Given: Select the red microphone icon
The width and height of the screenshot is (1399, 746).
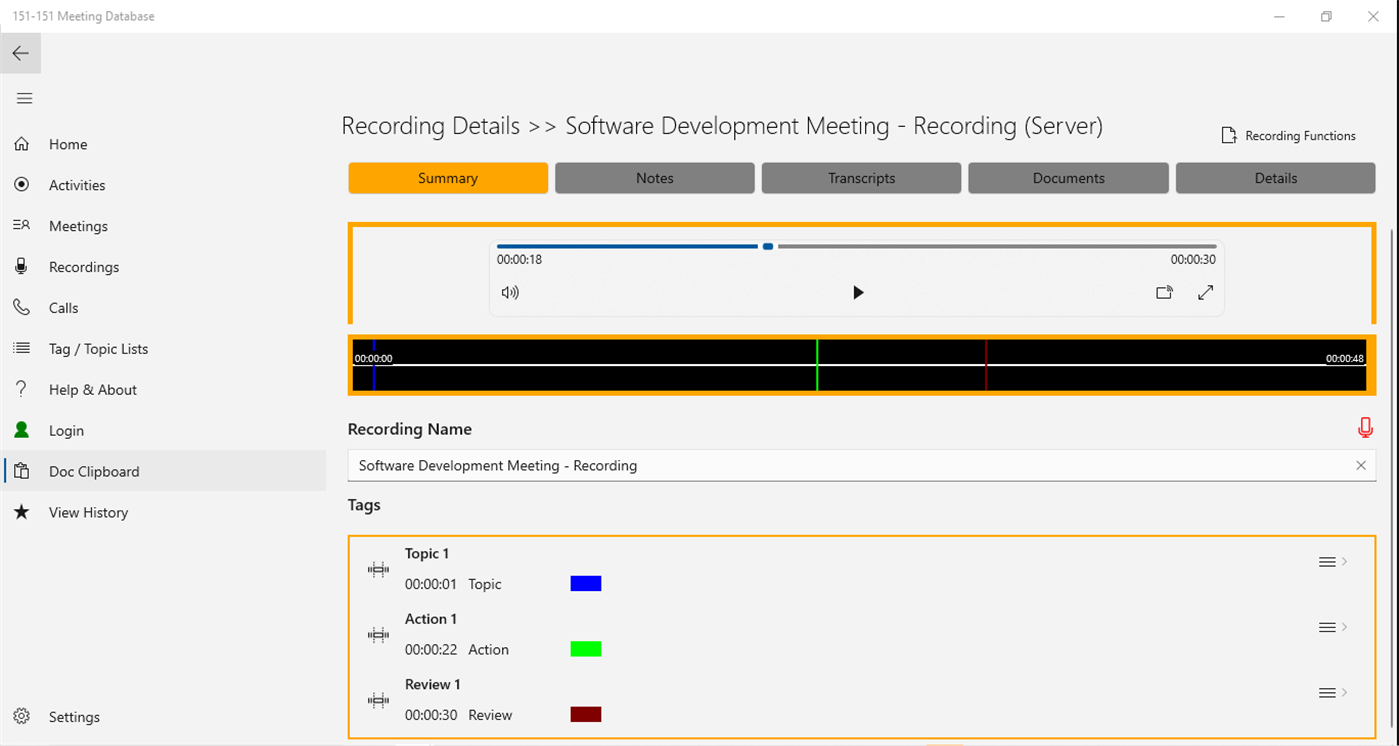Looking at the screenshot, I should coord(1365,427).
